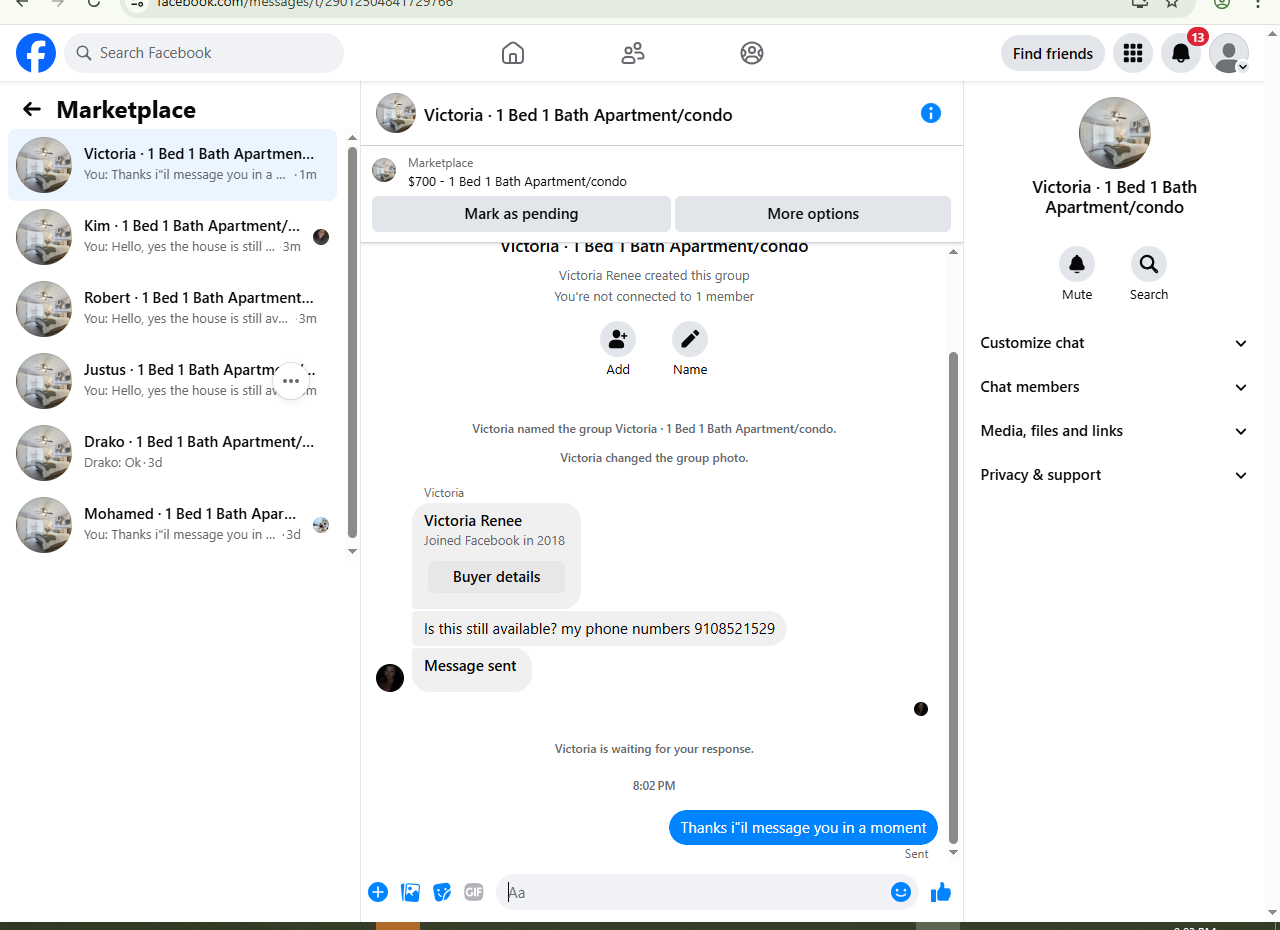Click the phone number message from Victoria

[x=599, y=629]
